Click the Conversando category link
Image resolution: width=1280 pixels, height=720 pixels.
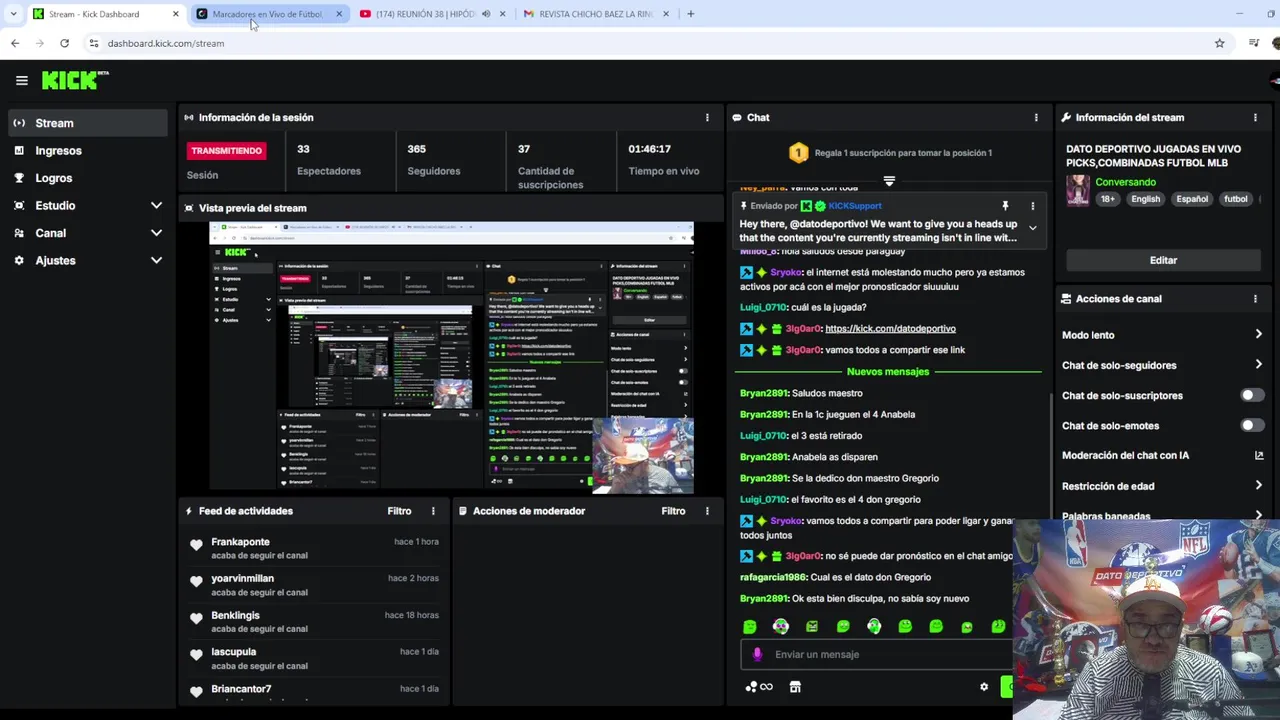[1125, 182]
